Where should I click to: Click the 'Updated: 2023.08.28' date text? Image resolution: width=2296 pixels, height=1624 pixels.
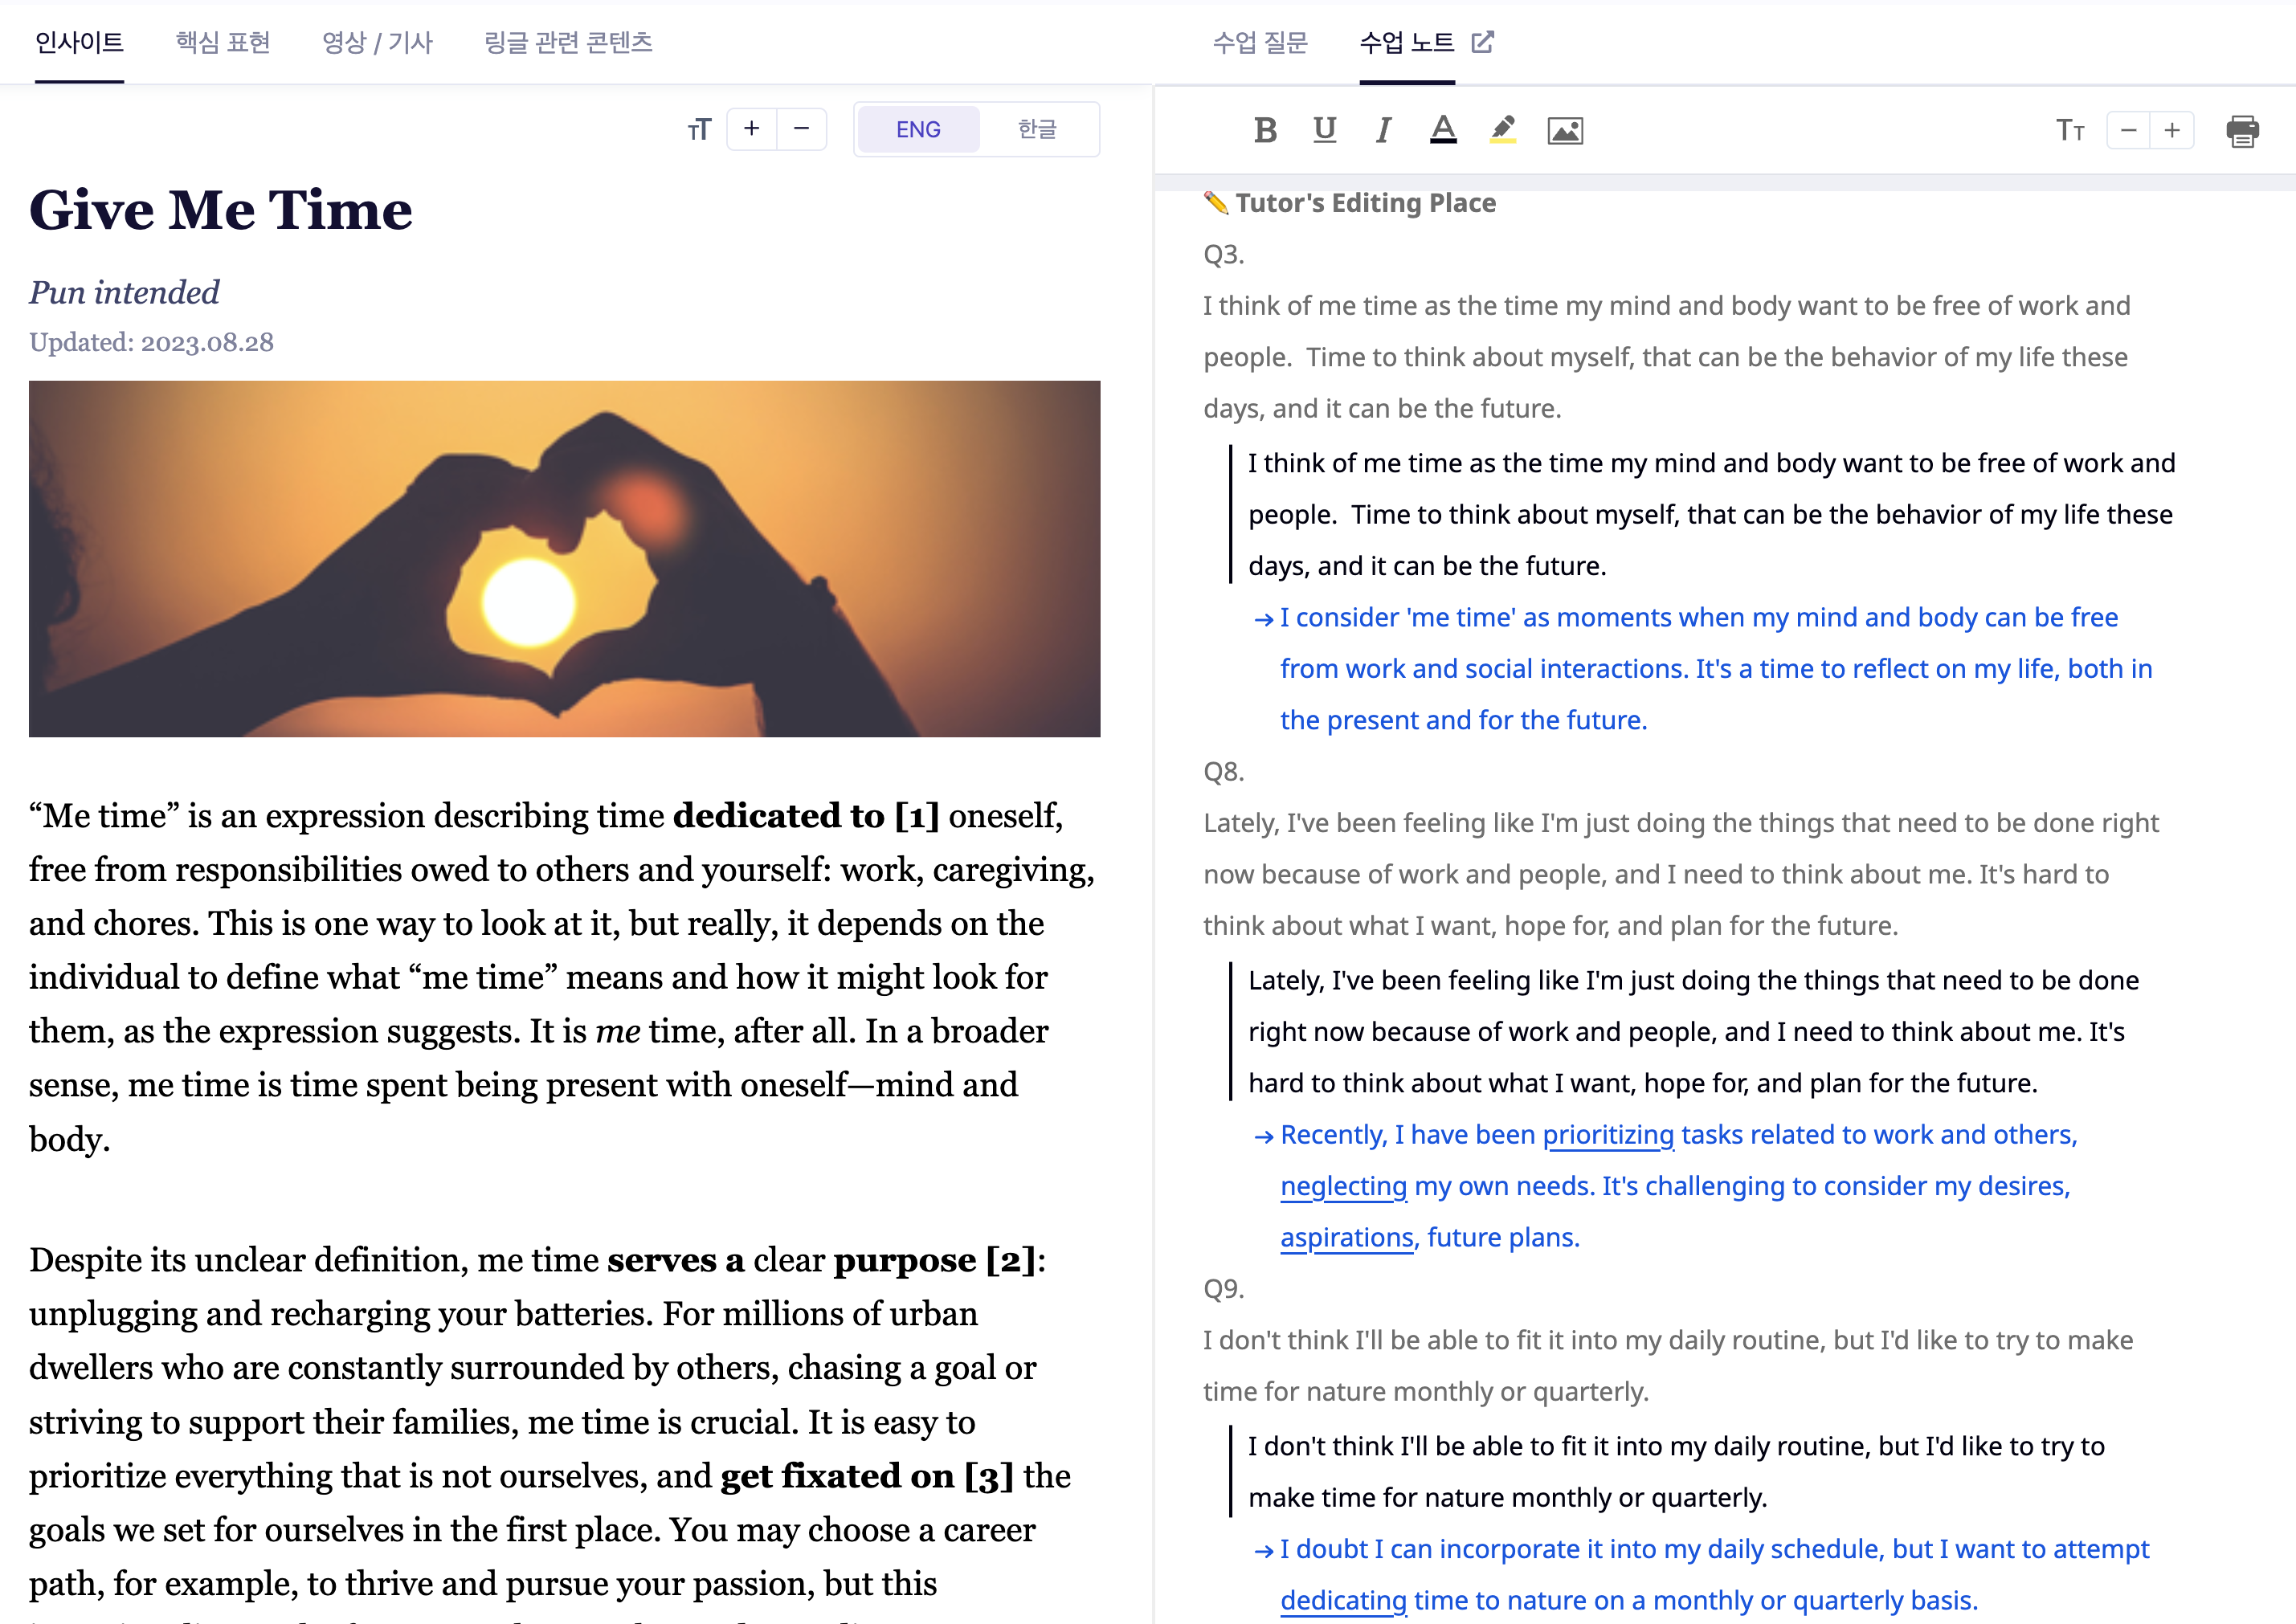[x=151, y=342]
